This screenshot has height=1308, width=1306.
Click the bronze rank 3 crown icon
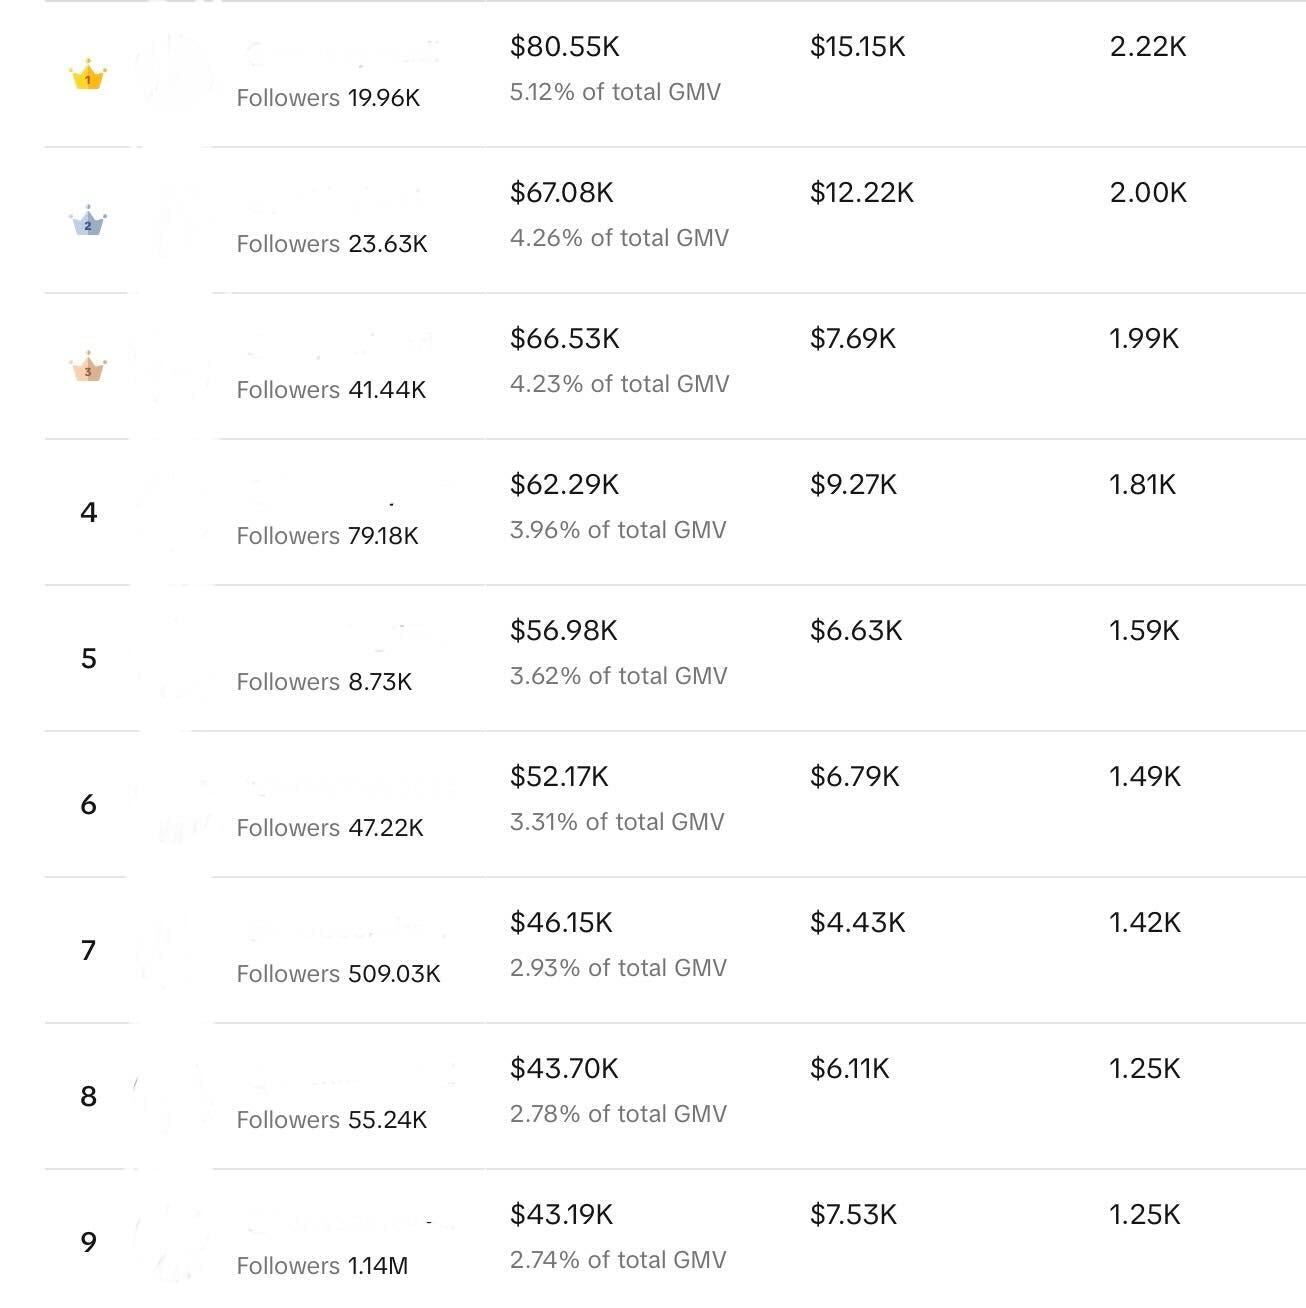88,367
